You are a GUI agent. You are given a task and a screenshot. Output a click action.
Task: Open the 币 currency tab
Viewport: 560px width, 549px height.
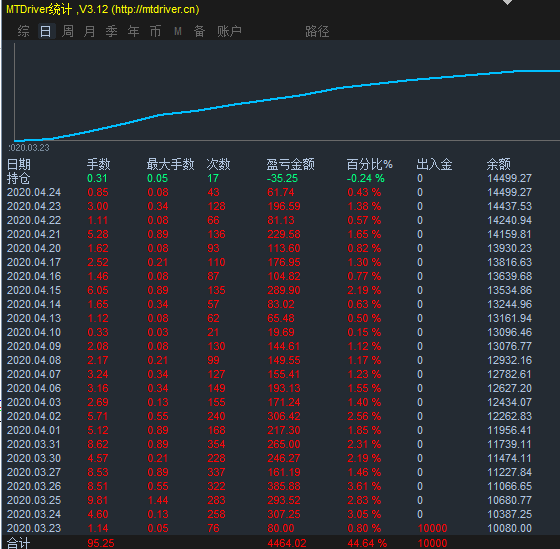[x=155, y=31]
